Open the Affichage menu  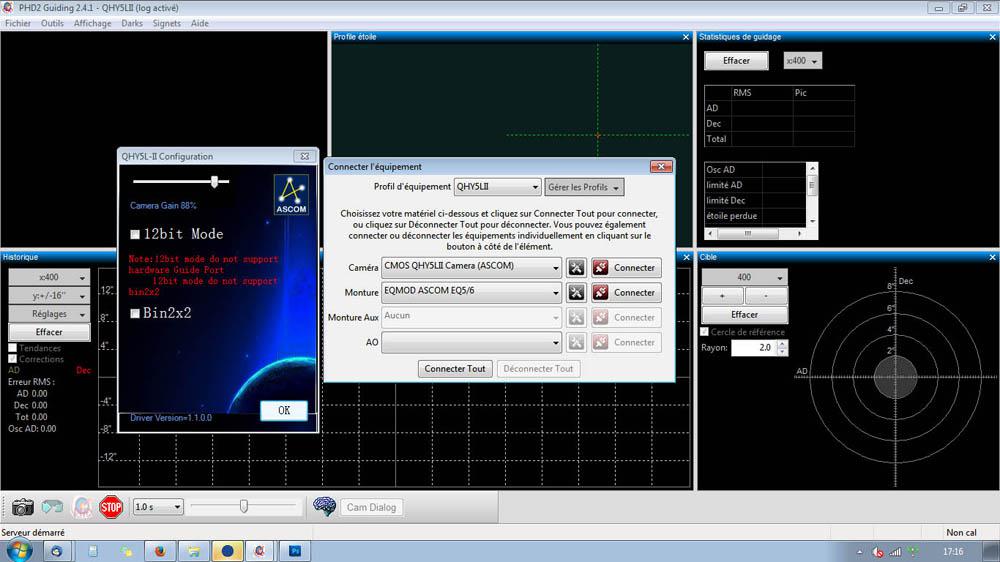[92, 23]
